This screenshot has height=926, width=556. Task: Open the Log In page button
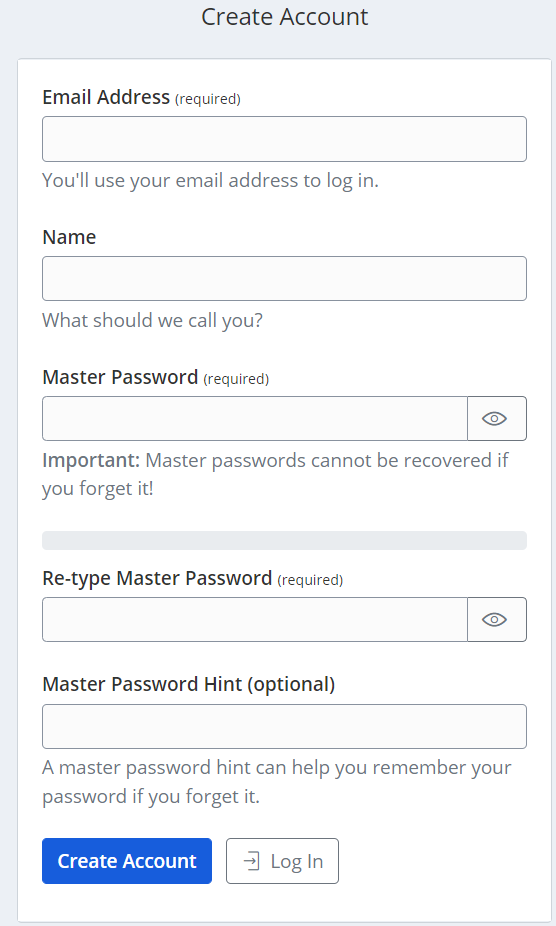point(282,861)
